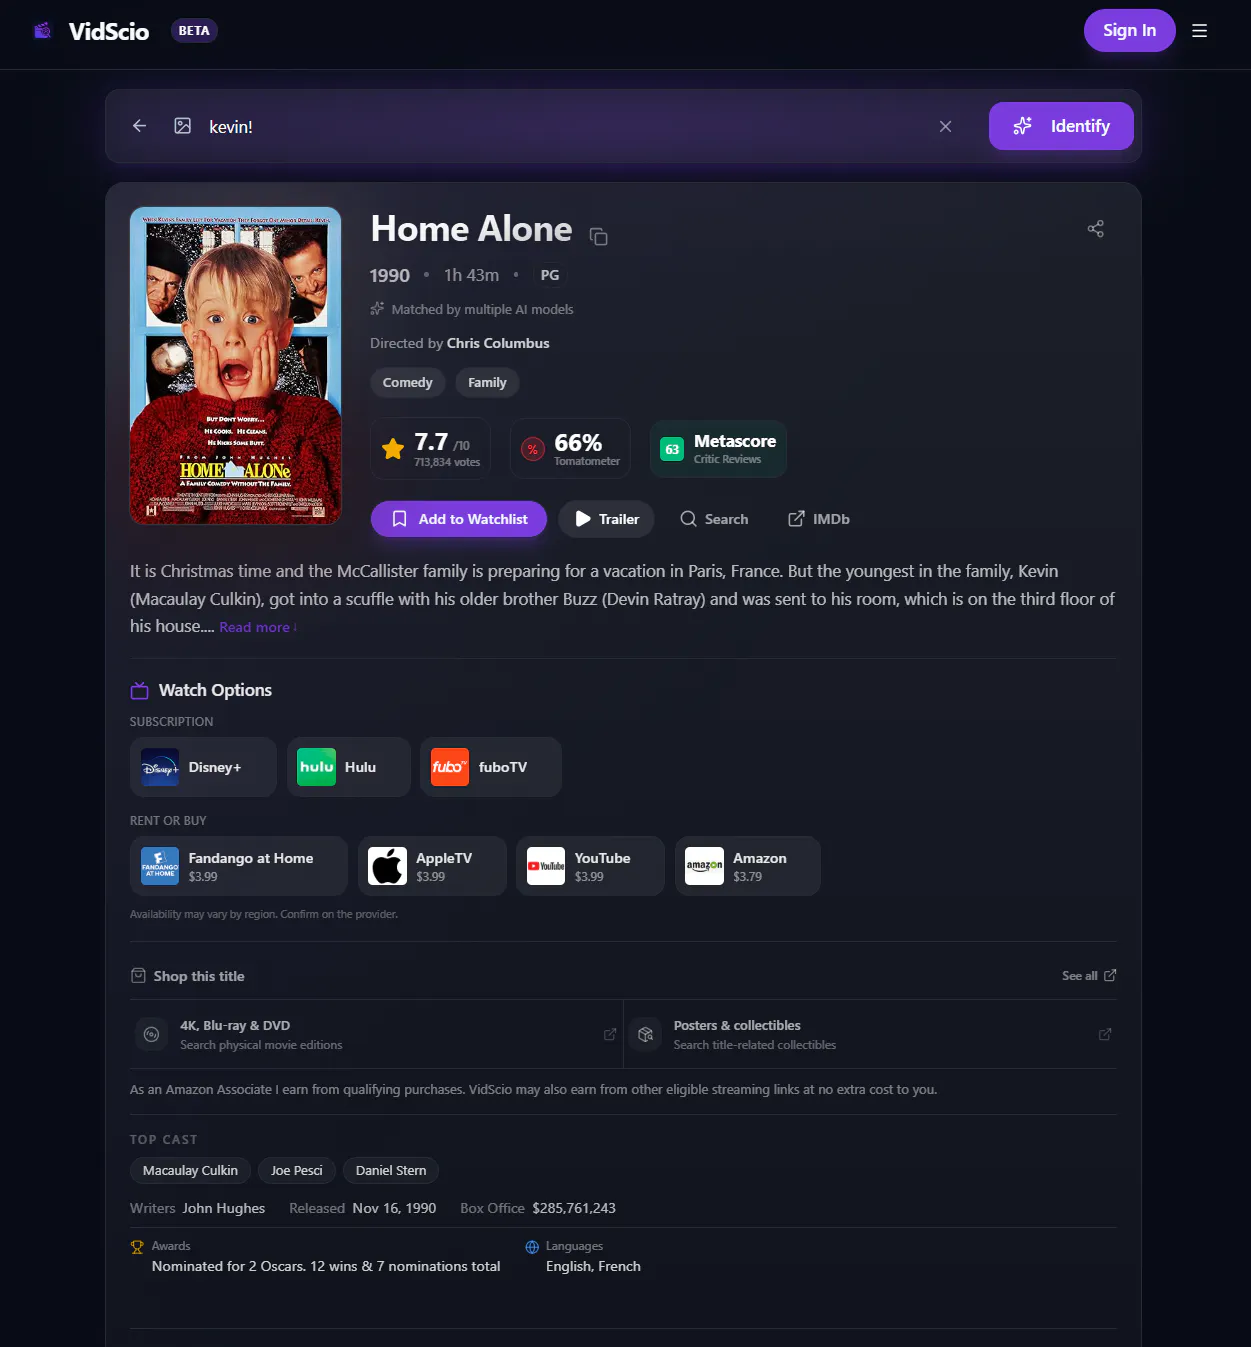Share this movie result
This screenshot has height=1347, width=1251.
pos(1096,229)
